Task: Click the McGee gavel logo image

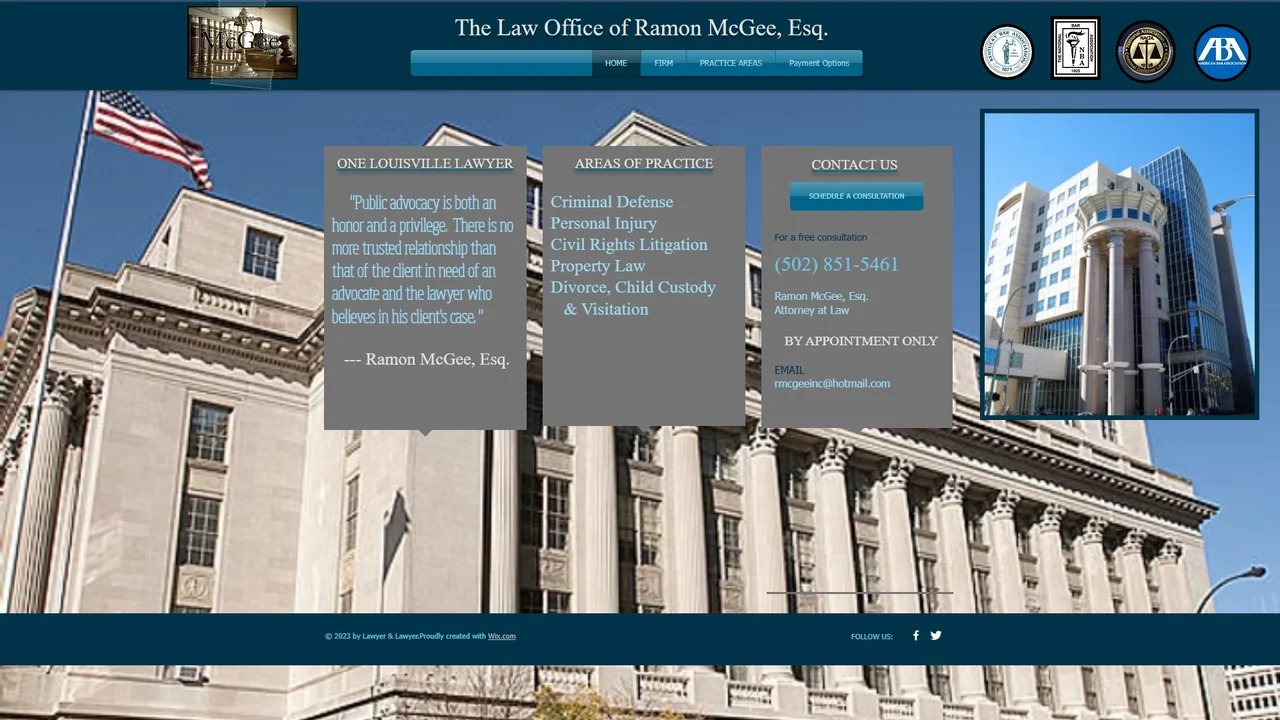Action: [242, 43]
